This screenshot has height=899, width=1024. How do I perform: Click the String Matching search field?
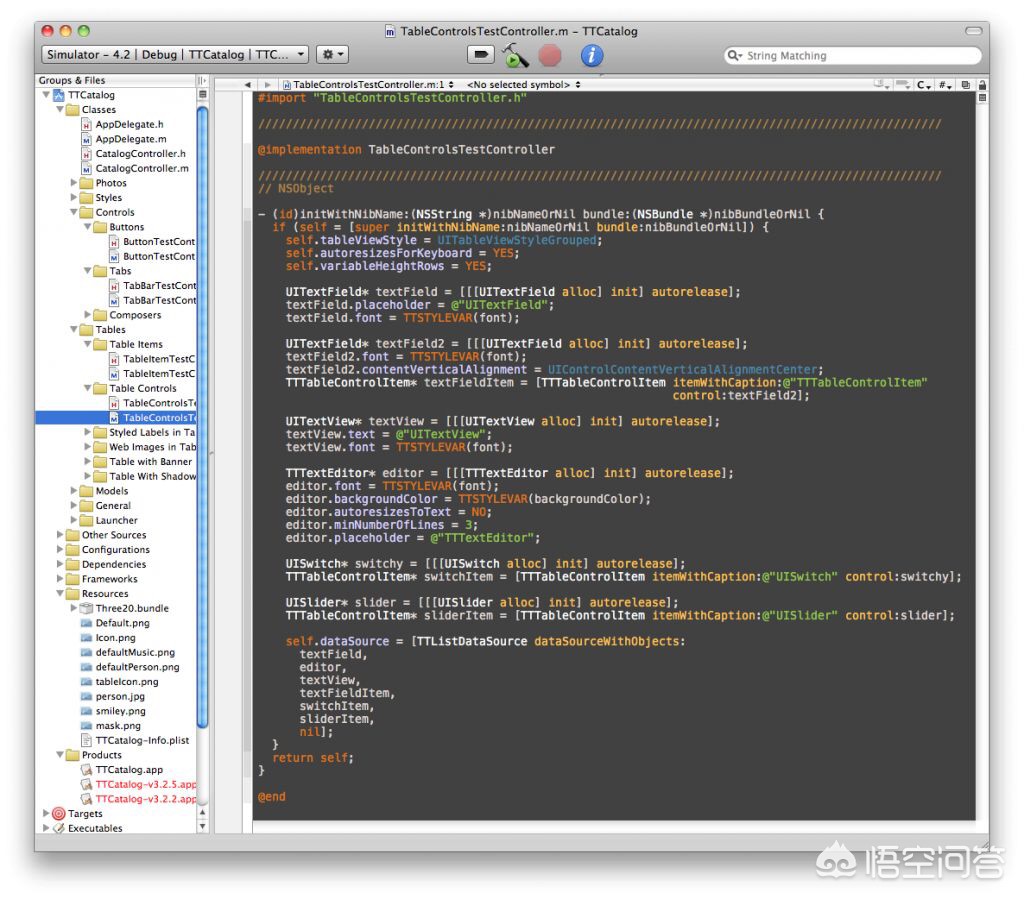coord(853,55)
